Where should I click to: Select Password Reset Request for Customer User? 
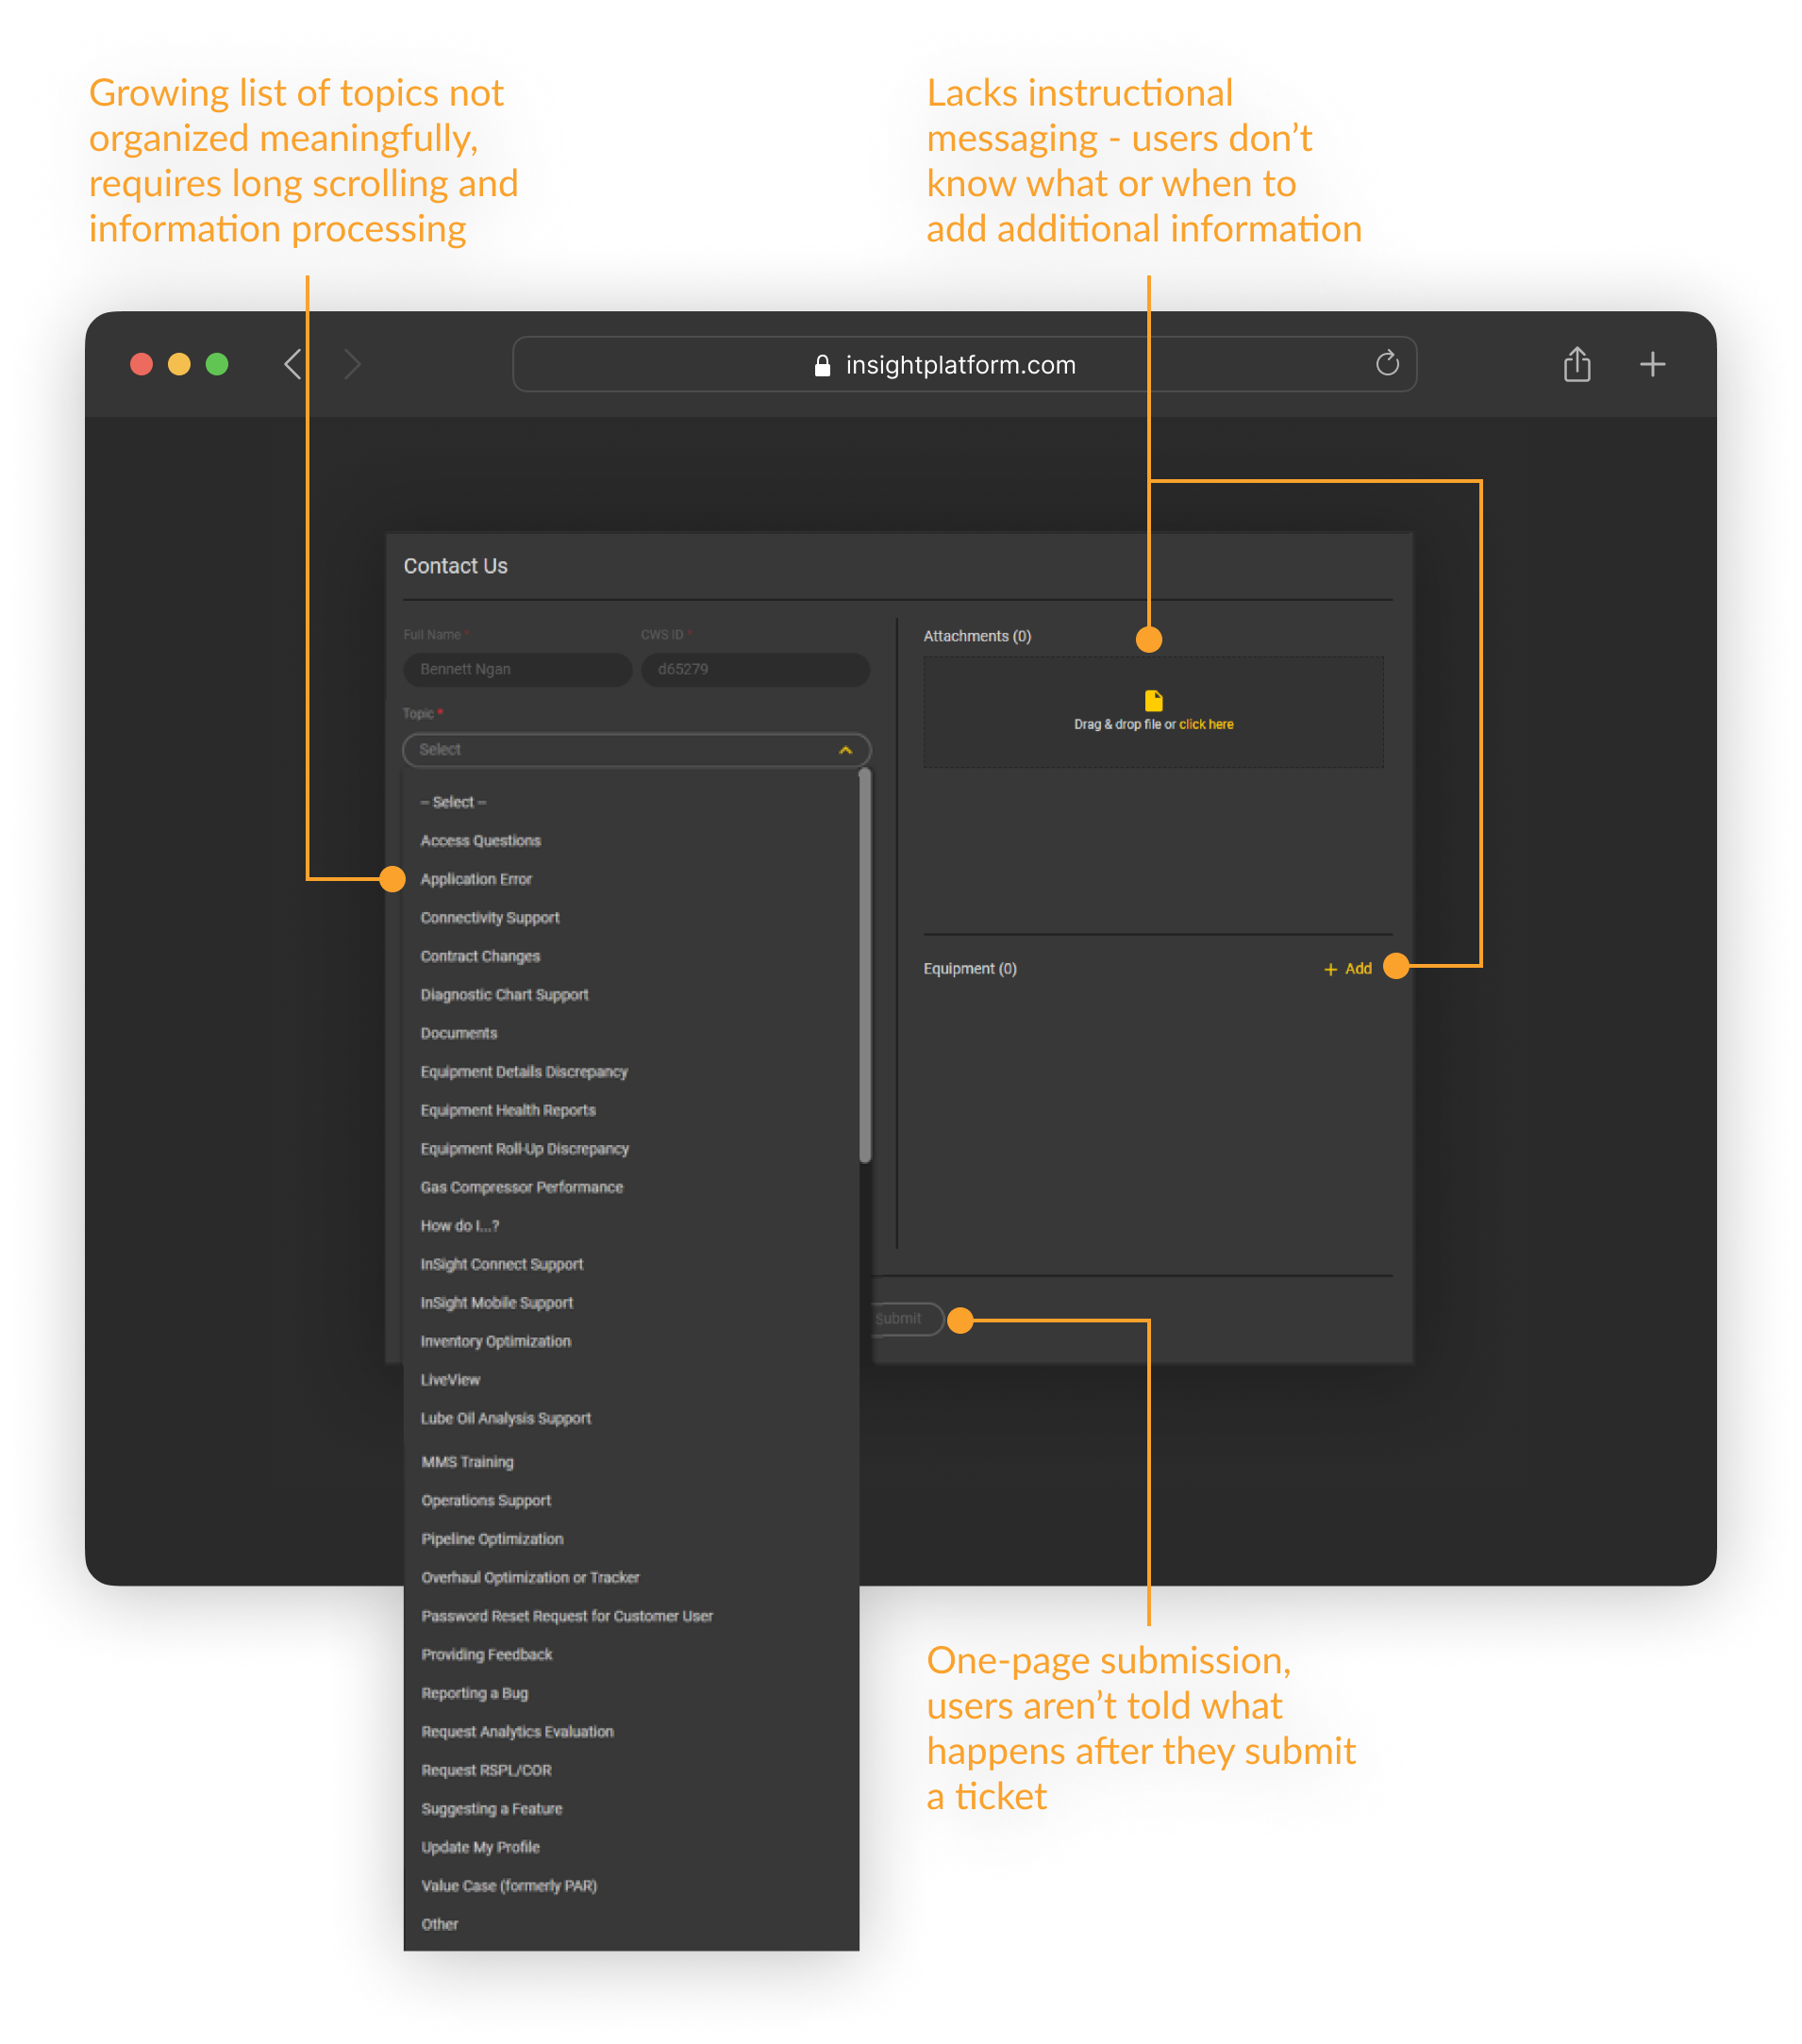tap(566, 1616)
